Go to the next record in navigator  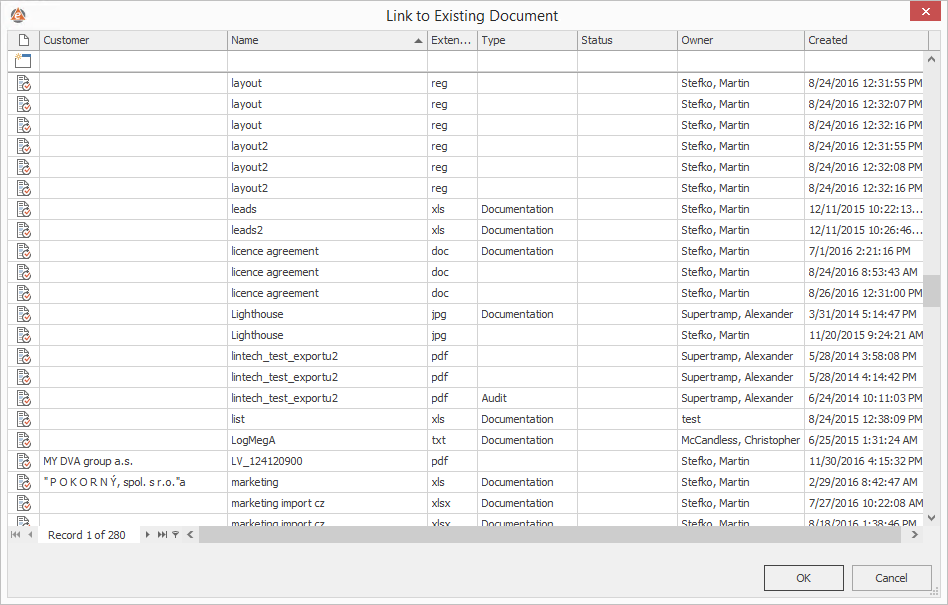coord(147,534)
